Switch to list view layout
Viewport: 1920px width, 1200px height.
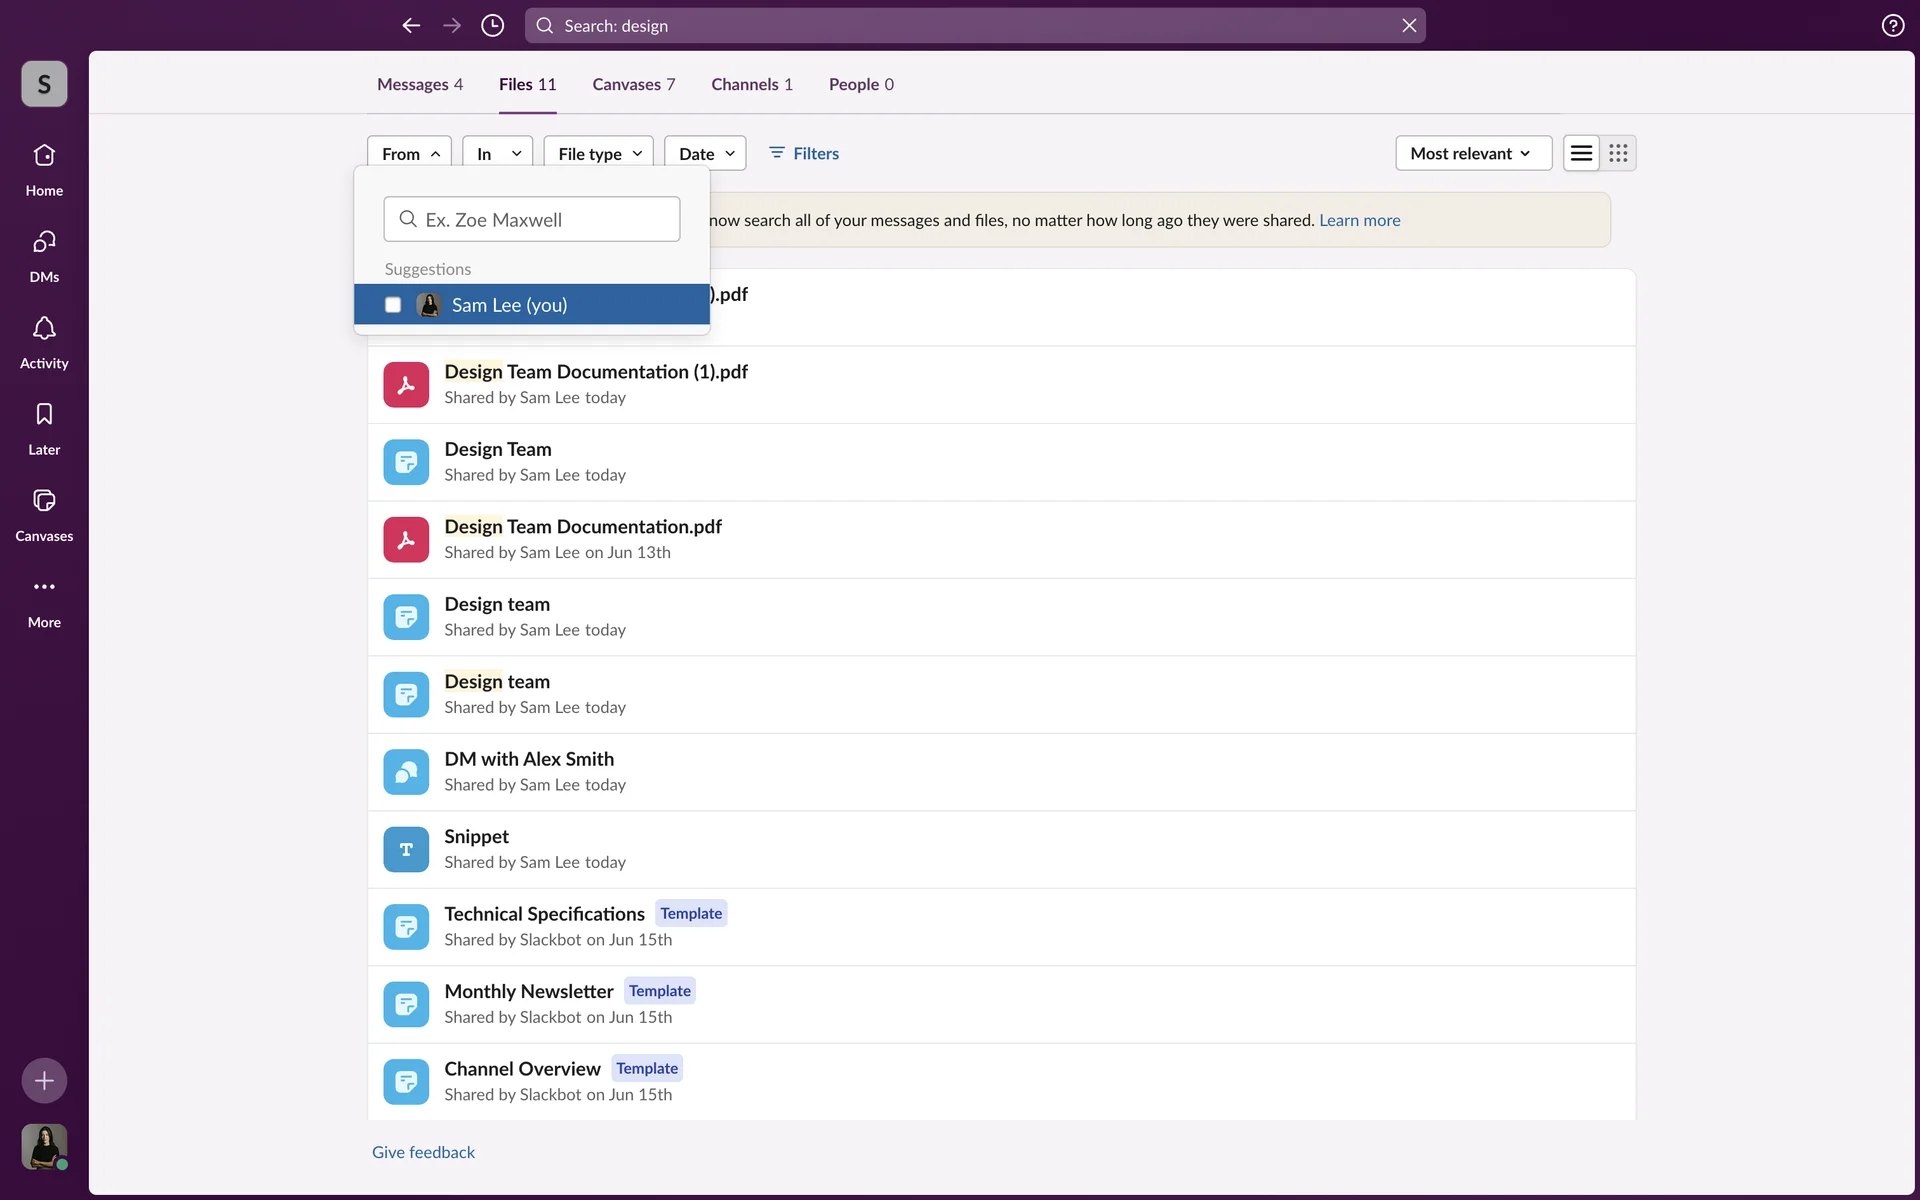1581,153
